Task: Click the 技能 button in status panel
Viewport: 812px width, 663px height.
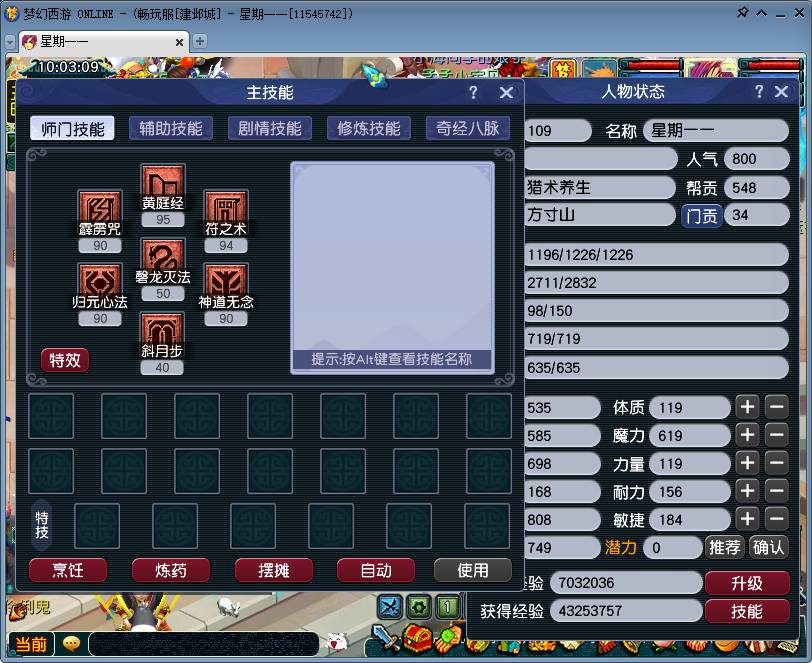Action: tap(747, 611)
